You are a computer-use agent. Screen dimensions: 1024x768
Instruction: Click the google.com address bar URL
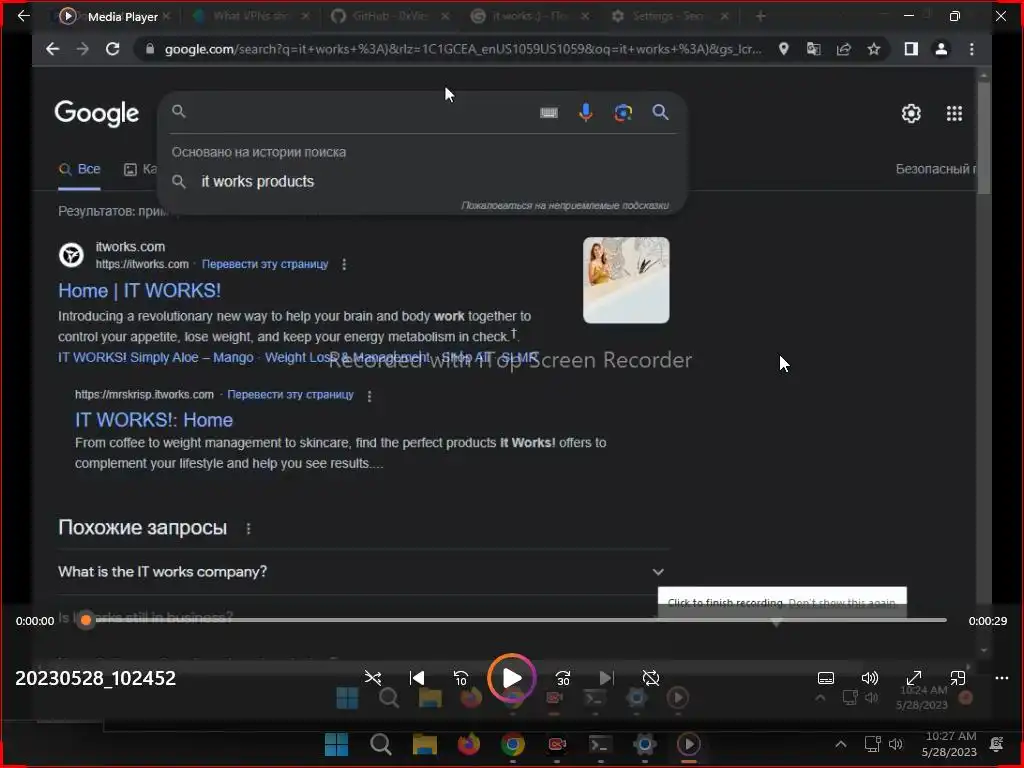[x=462, y=49]
